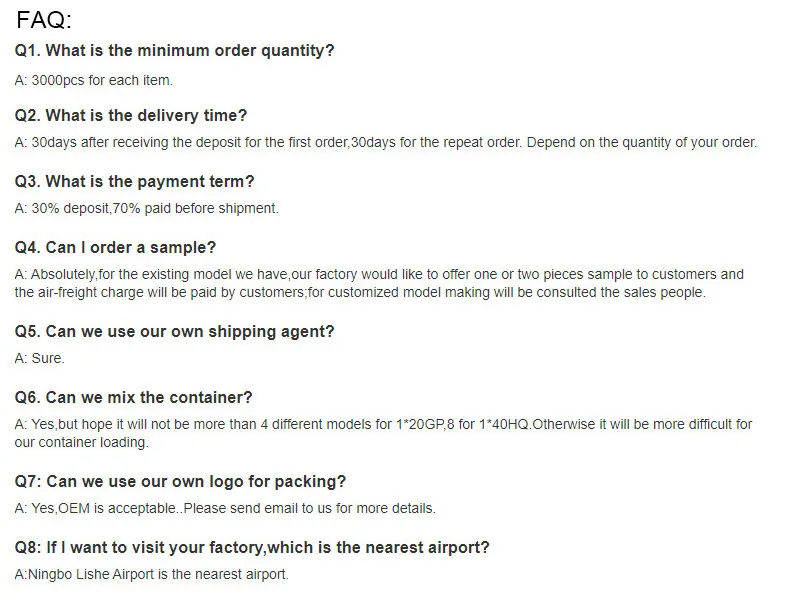Click the 'our container loading' line
Viewport: 800px width, 600px height.
pyautogui.click(x=81, y=442)
